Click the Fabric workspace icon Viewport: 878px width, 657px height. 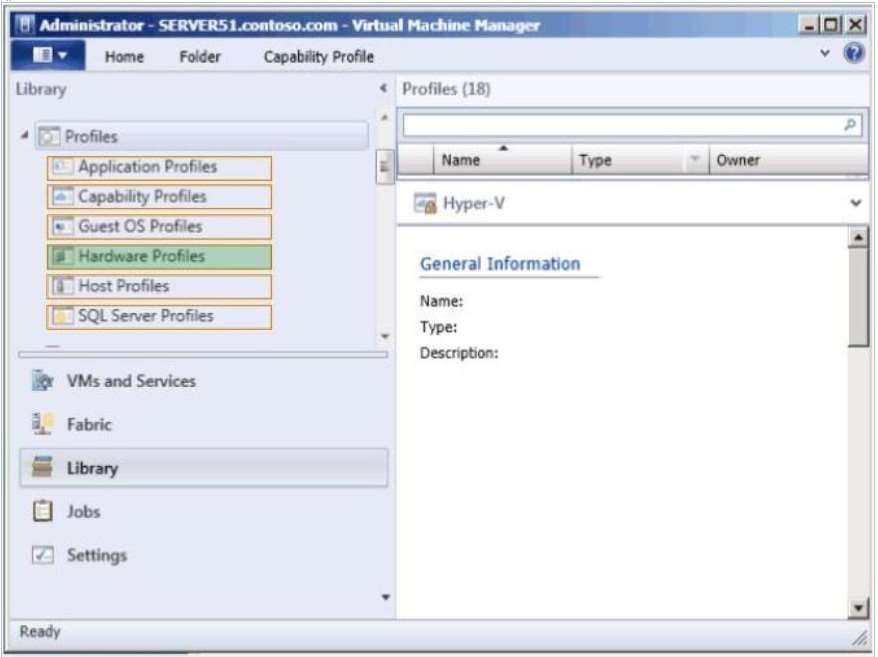pos(43,424)
